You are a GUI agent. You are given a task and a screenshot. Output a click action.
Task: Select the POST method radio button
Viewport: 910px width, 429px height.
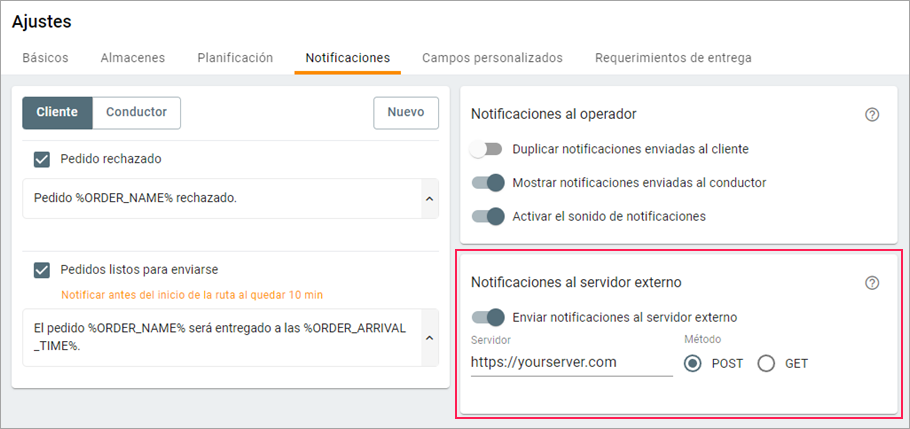click(x=692, y=364)
